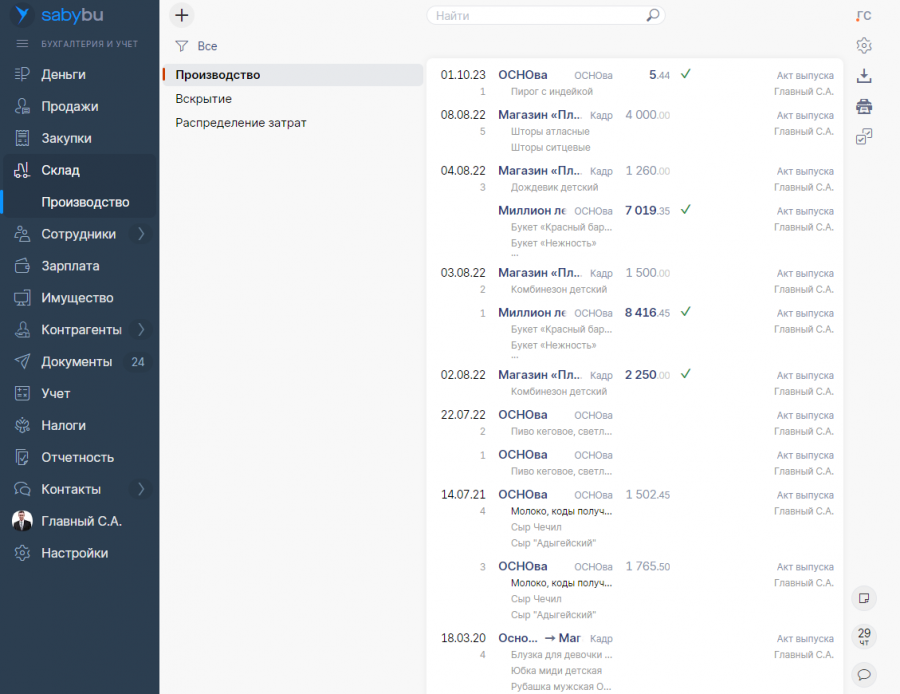Click the hamburger menu icon beside Бухгалтерия и учет
The height and width of the screenshot is (694, 900).
pos(22,44)
